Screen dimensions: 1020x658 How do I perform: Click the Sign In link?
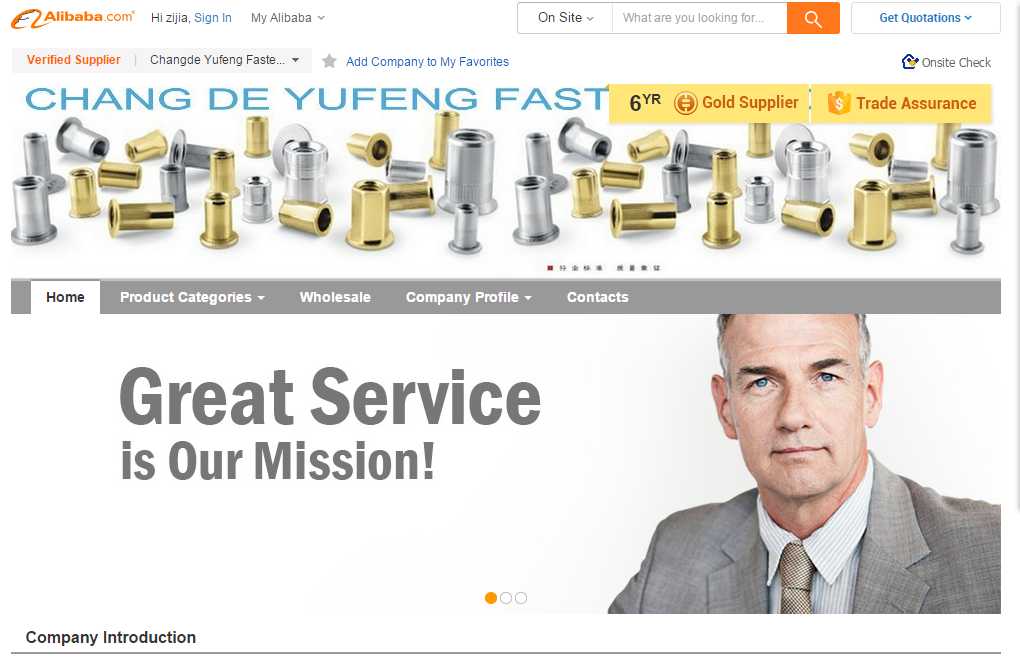[213, 18]
